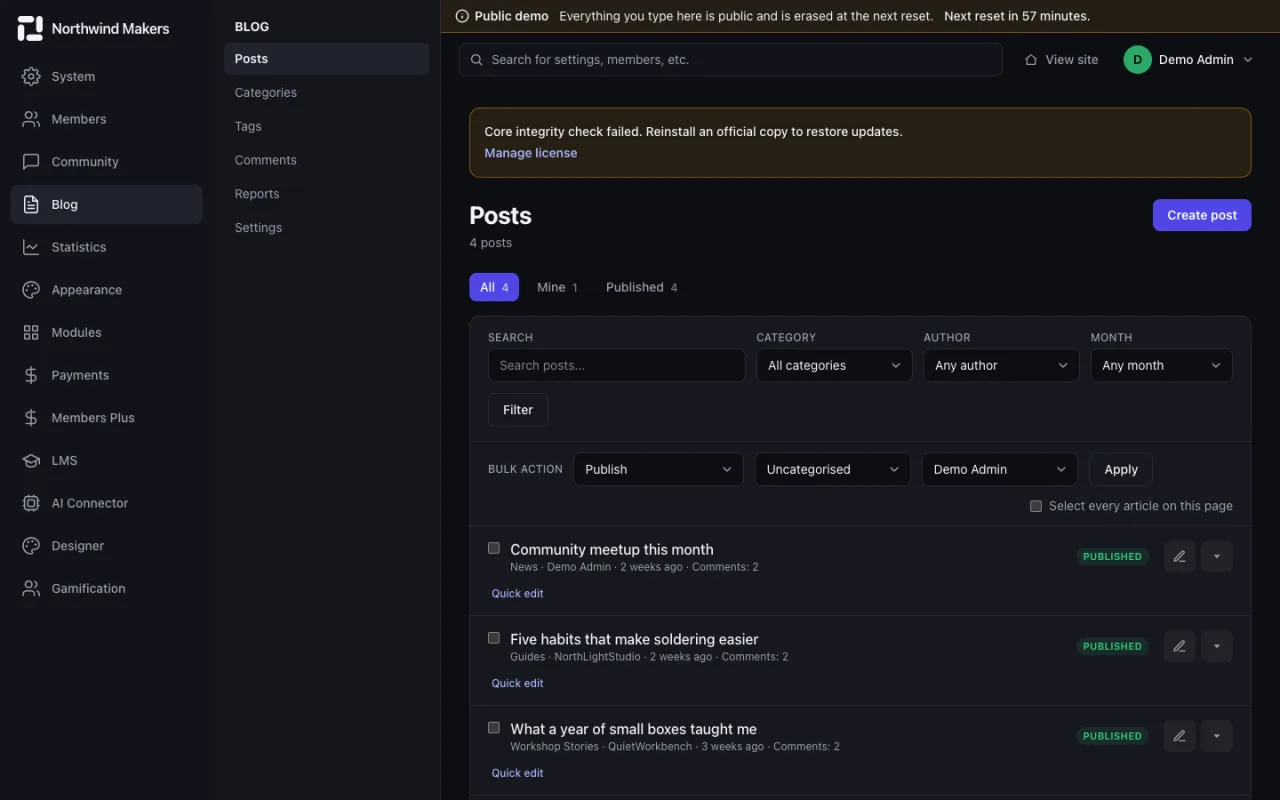Click the Members people icon in sidebar
The width and height of the screenshot is (1280, 800).
tap(31, 119)
